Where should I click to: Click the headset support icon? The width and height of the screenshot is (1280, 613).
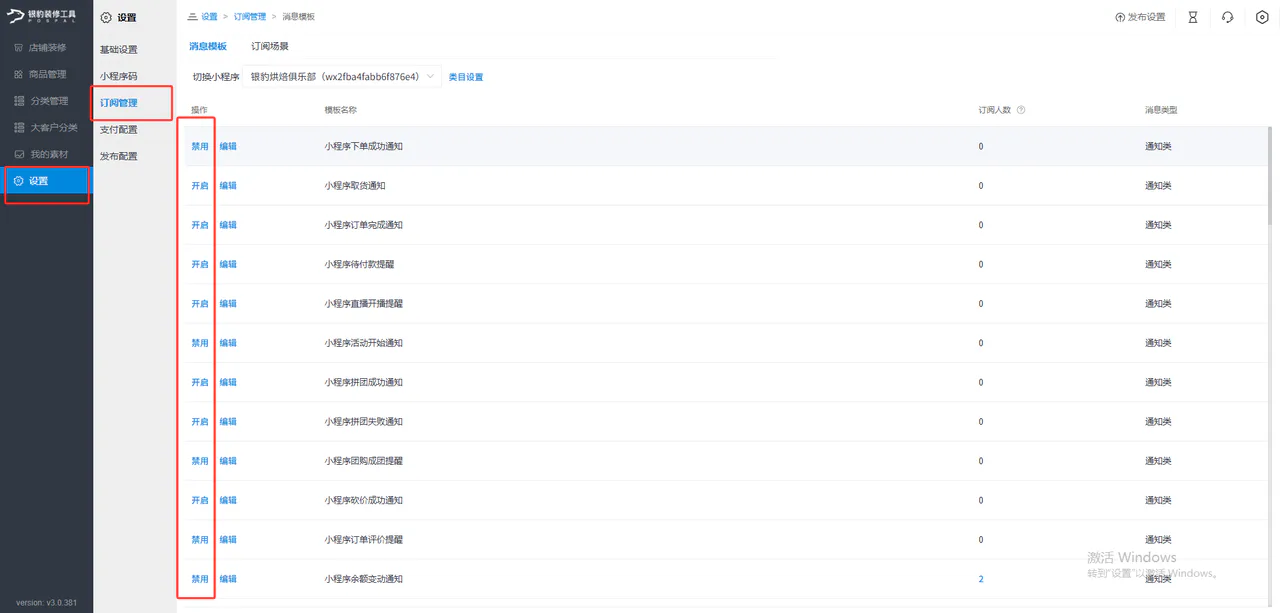1227,17
